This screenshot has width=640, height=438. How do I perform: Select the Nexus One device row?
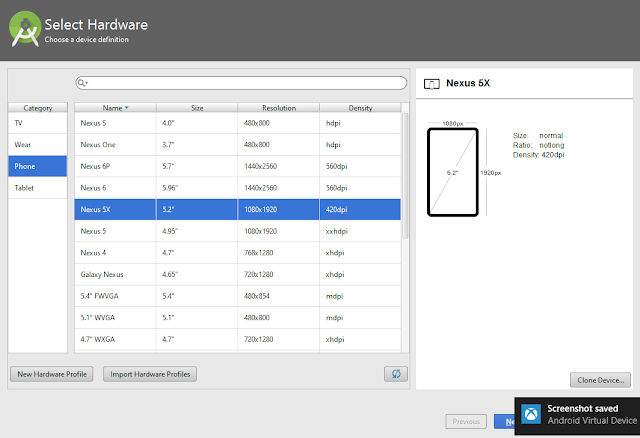pos(238,145)
